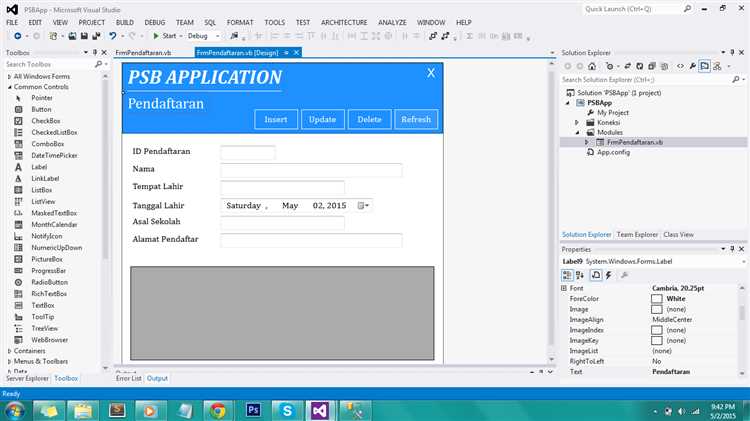The image size is (750, 421).
Task: Expand Font property in Properties panel
Action: 564,288
